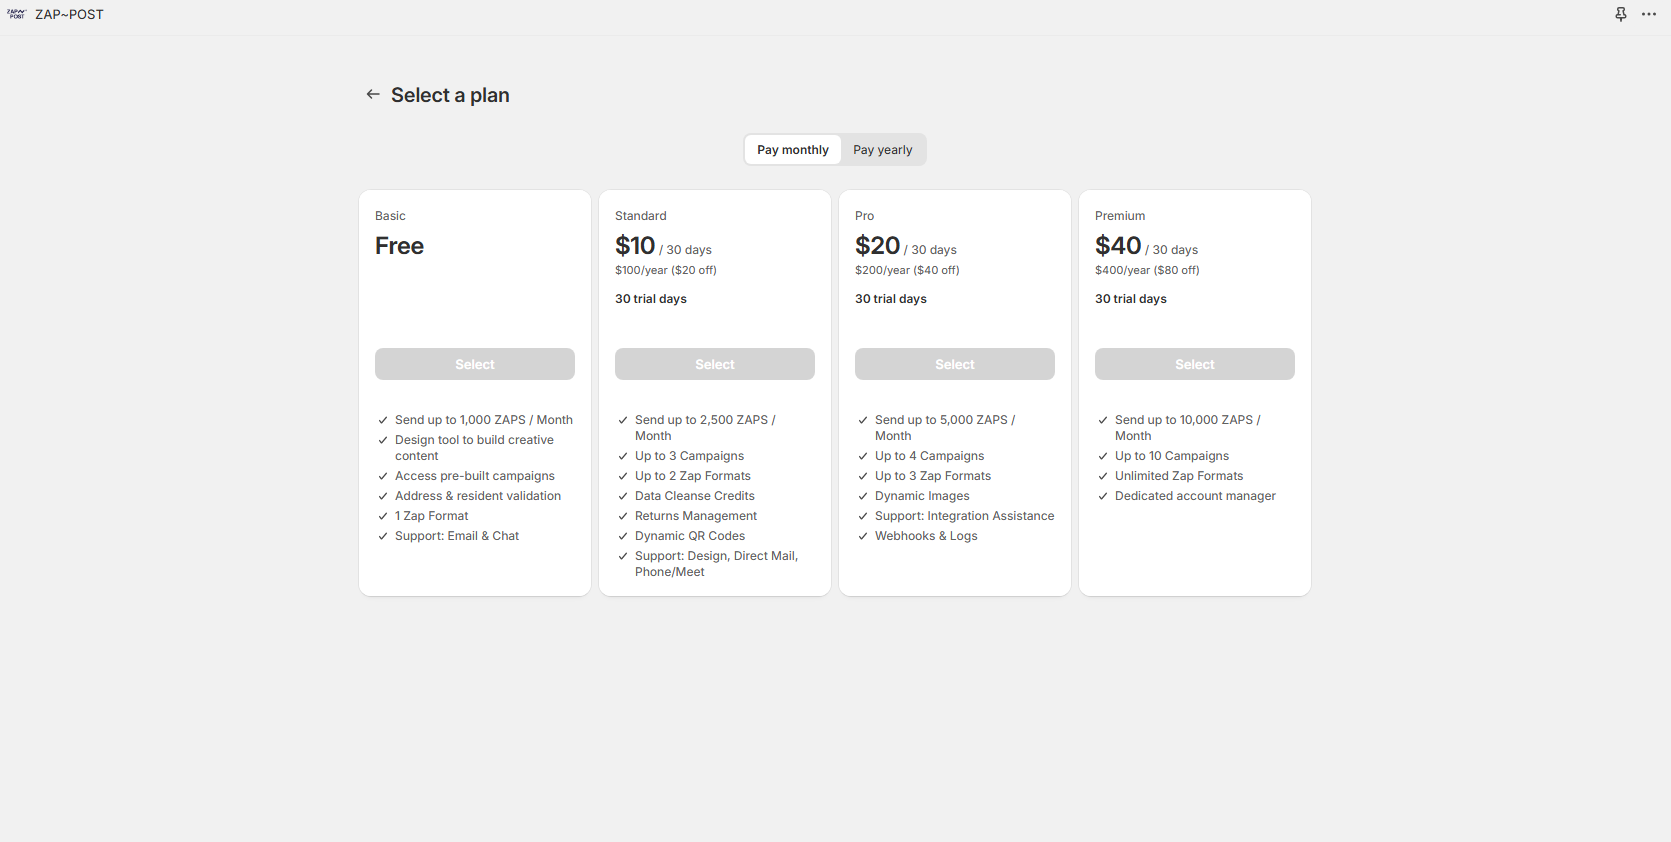
Task: Select the Basic free plan
Action: pos(475,364)
